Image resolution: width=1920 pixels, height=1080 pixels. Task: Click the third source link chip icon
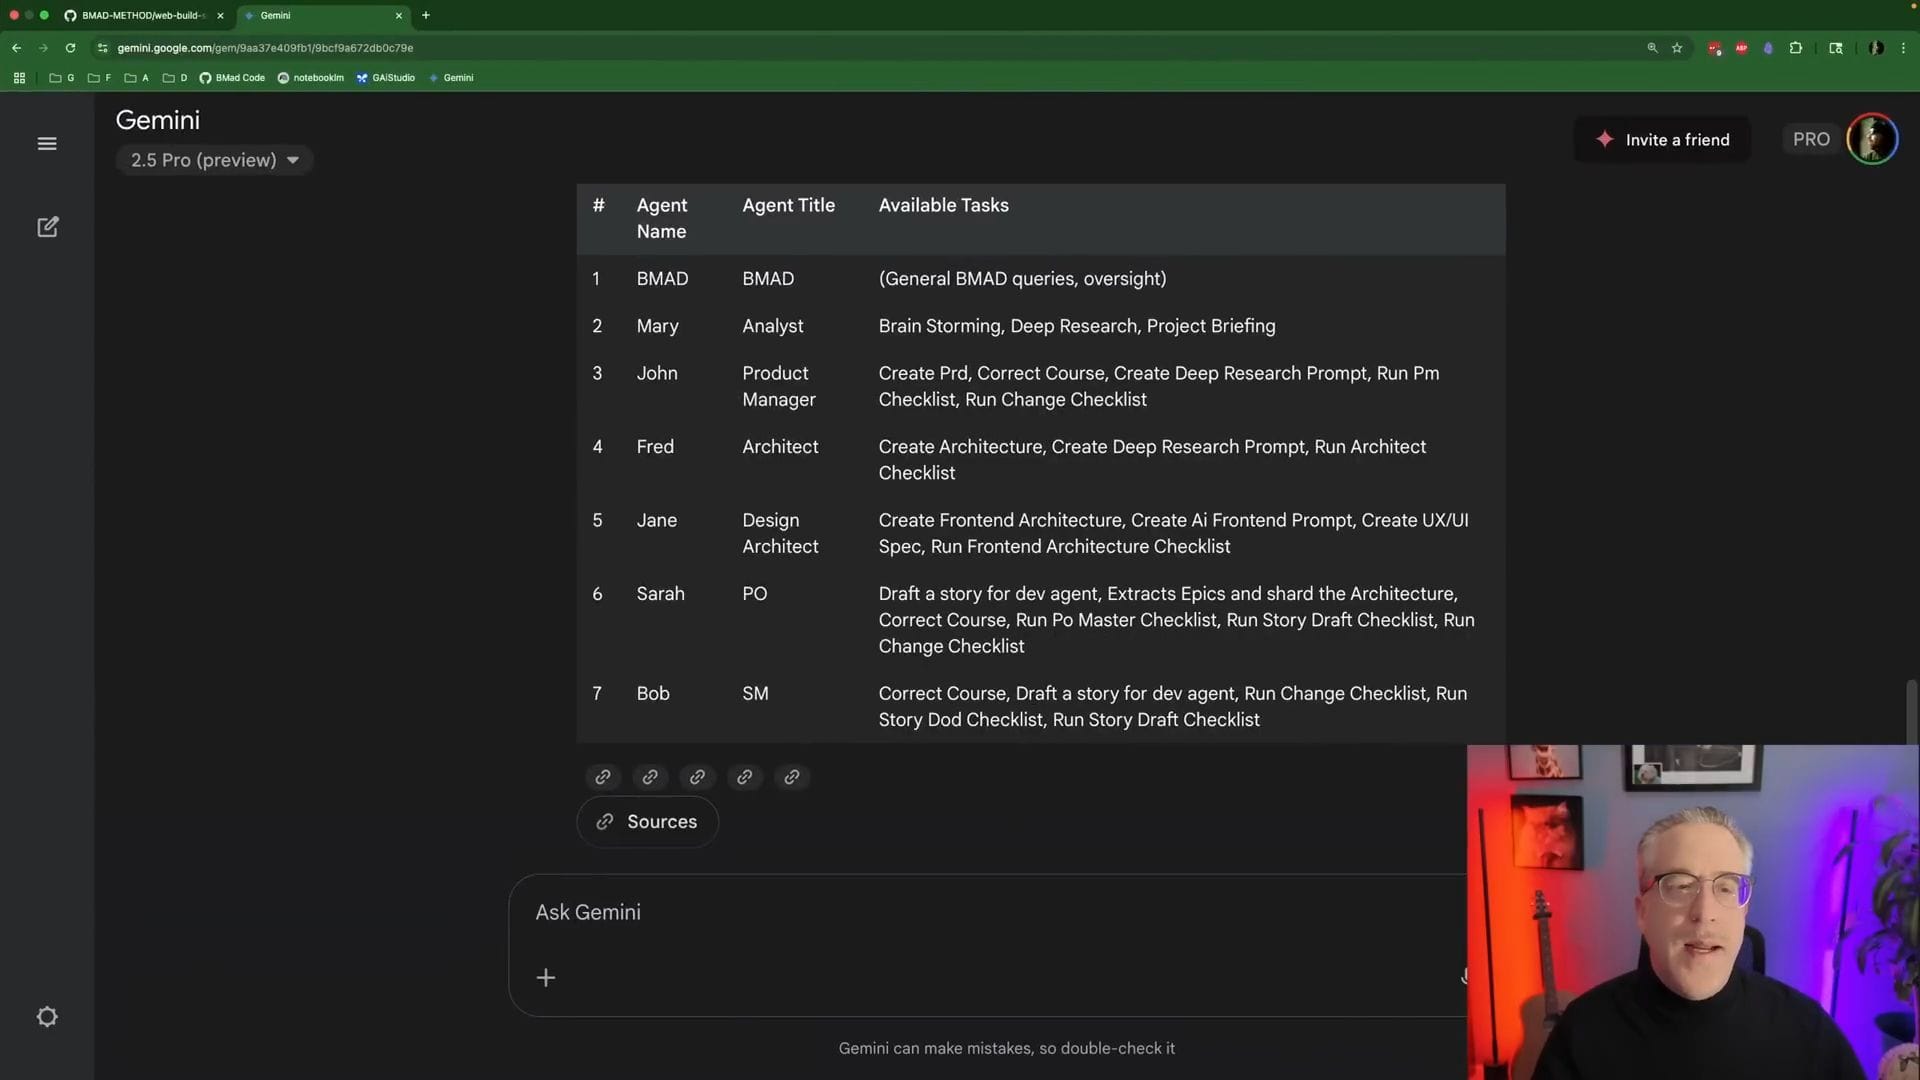click(697, 777)
